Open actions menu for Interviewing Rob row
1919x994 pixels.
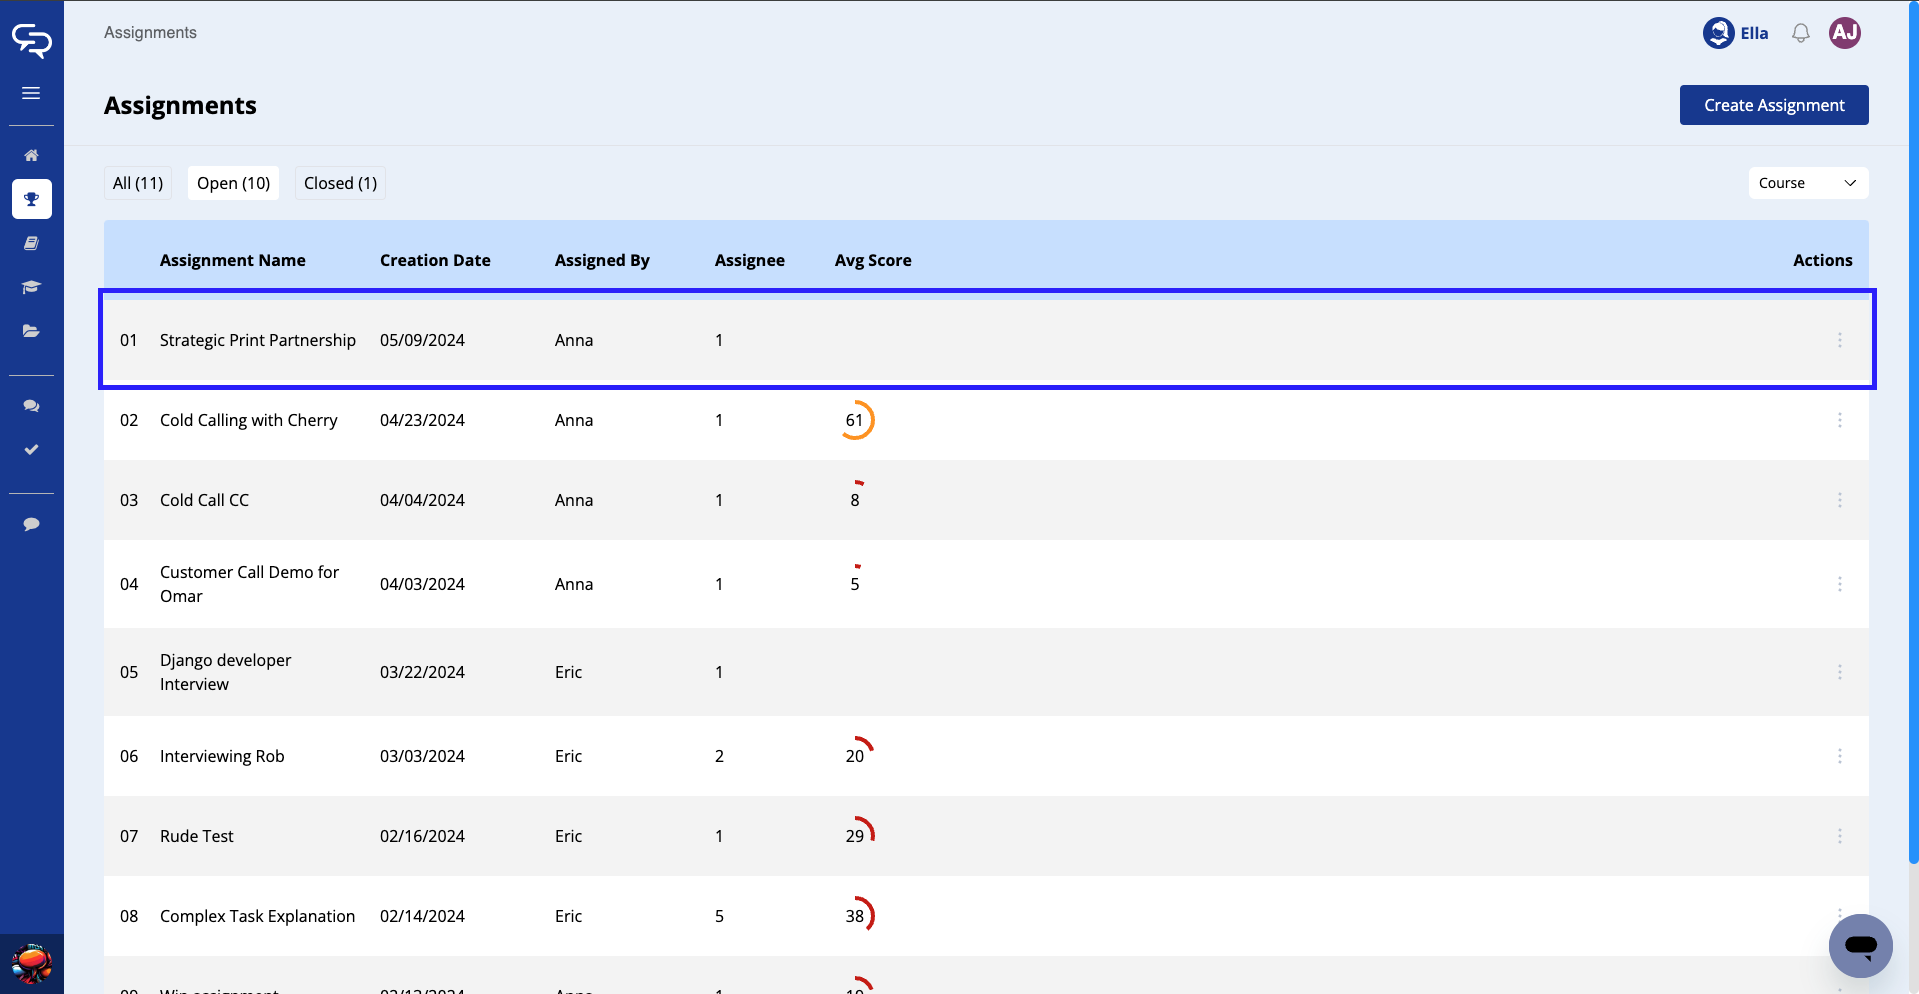pyautogui.click(x=1839, y=756)
